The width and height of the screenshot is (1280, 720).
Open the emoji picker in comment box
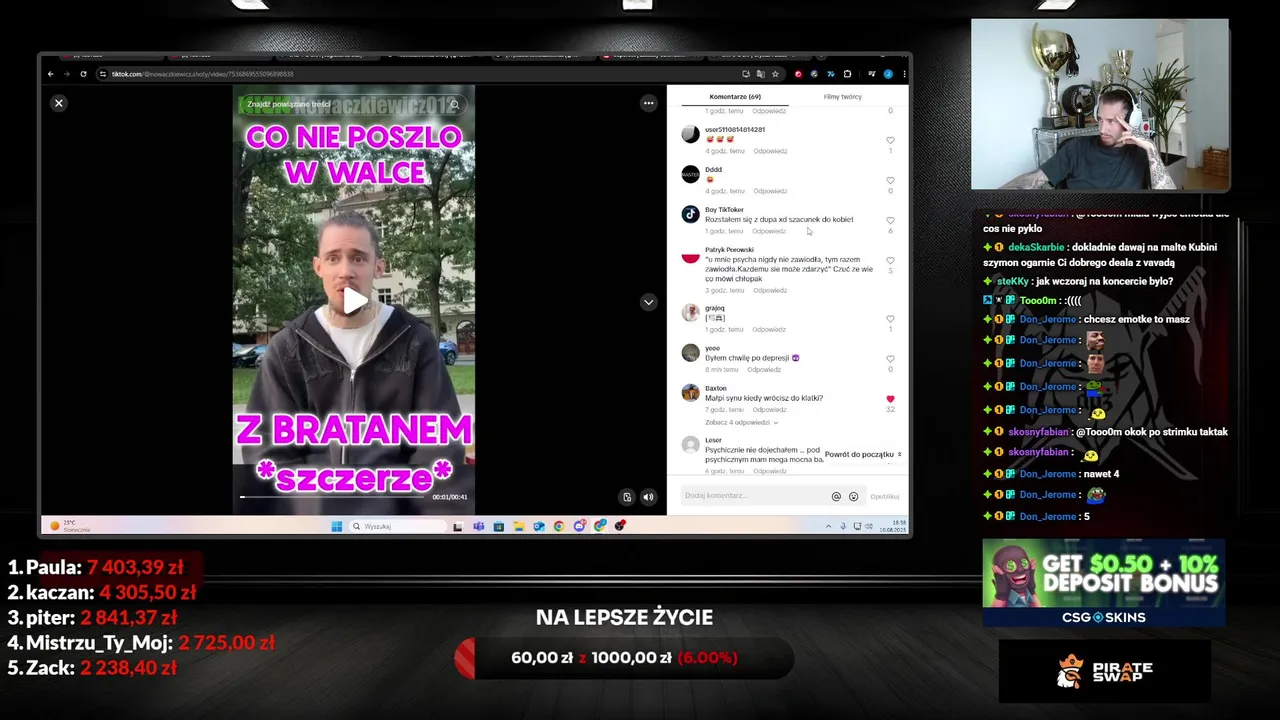(x=853, y=496)
